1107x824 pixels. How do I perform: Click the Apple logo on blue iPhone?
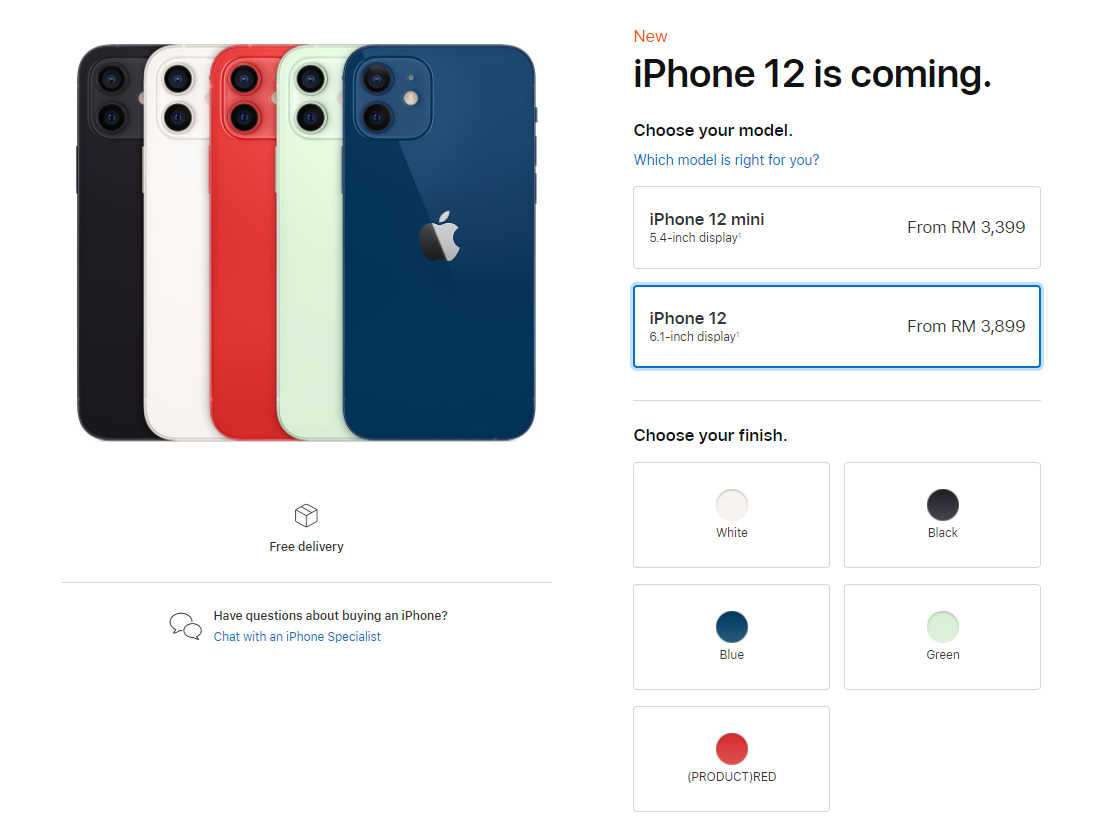[x=439, y=236]
